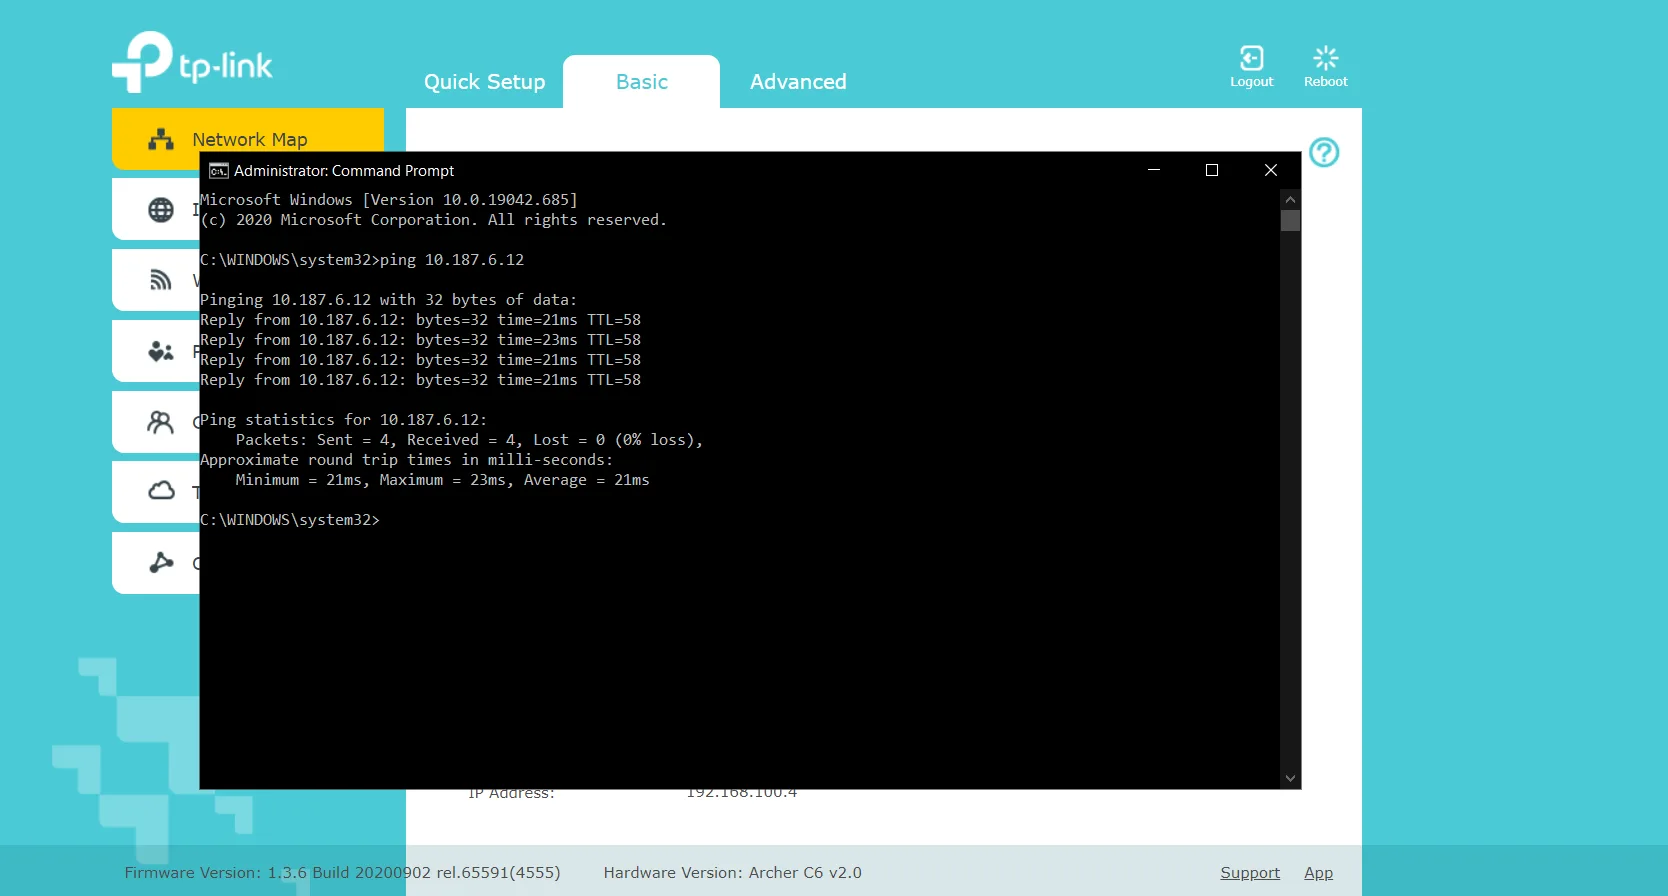Open Command Prompt title bar system icon
This screenshot has width=1668, height=896.
click(x=218, y=171)
